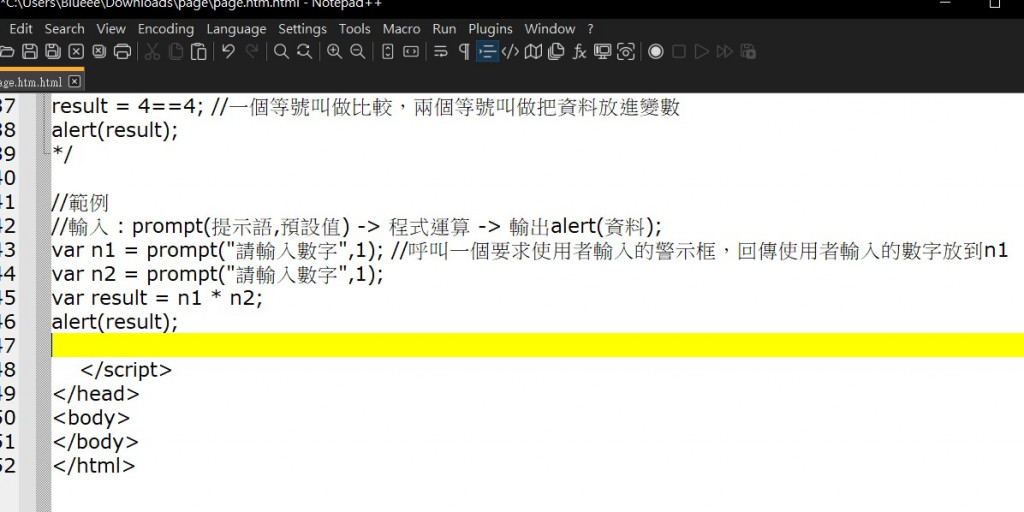Click the 'var result = n1 * n2;' line
This screenshot has width=1024, height=512.
pyautogui.click(x=157, y=298)
